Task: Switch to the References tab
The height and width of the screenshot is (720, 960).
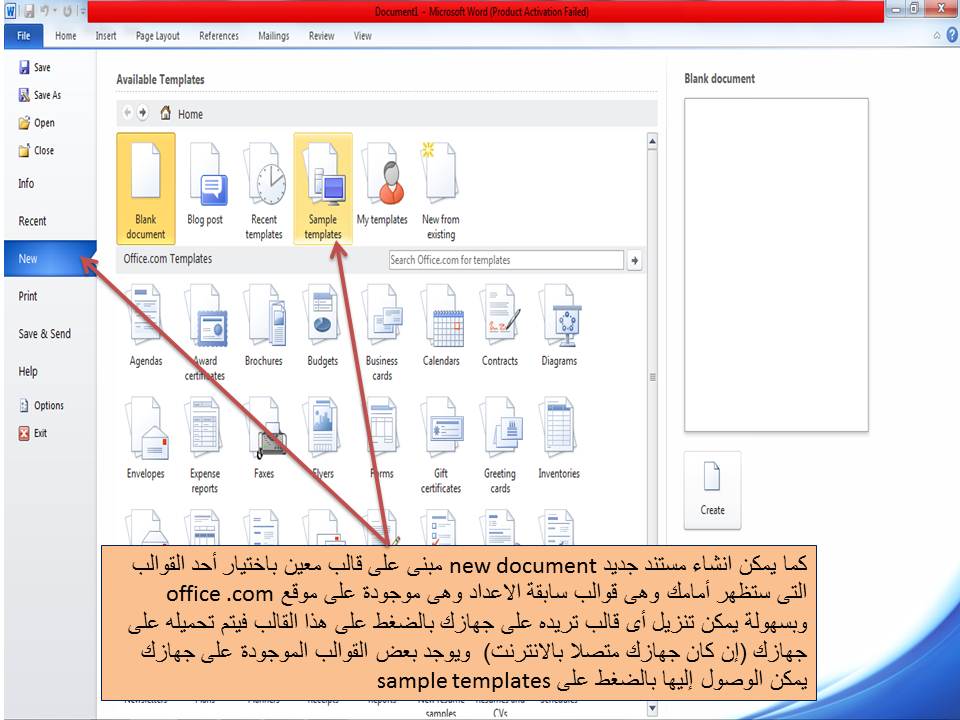Action: (219, 36)
